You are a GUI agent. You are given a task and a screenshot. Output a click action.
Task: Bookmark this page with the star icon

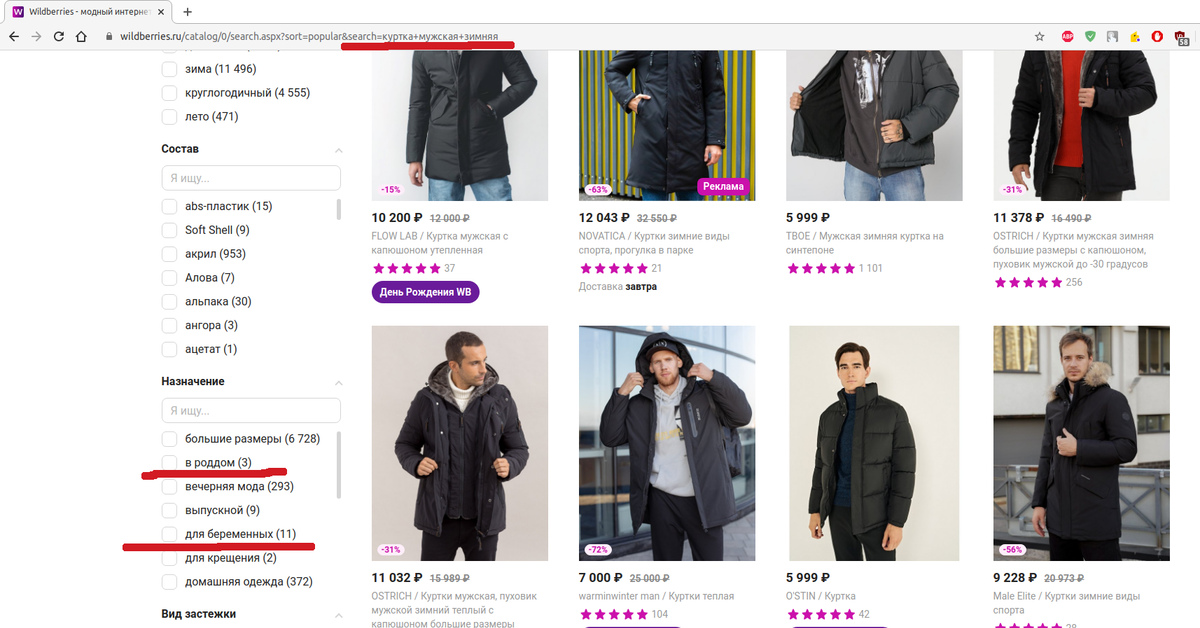click(1040, 36)
